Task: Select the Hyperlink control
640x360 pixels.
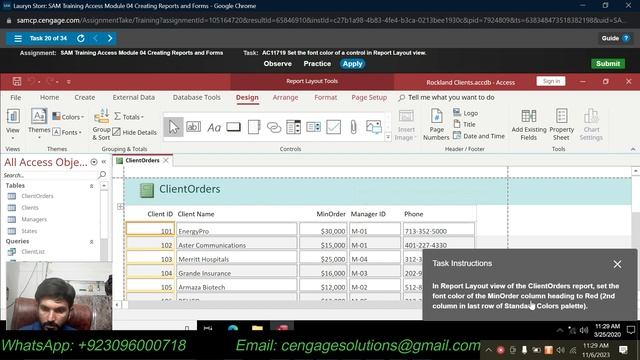Action: (273, 127)
